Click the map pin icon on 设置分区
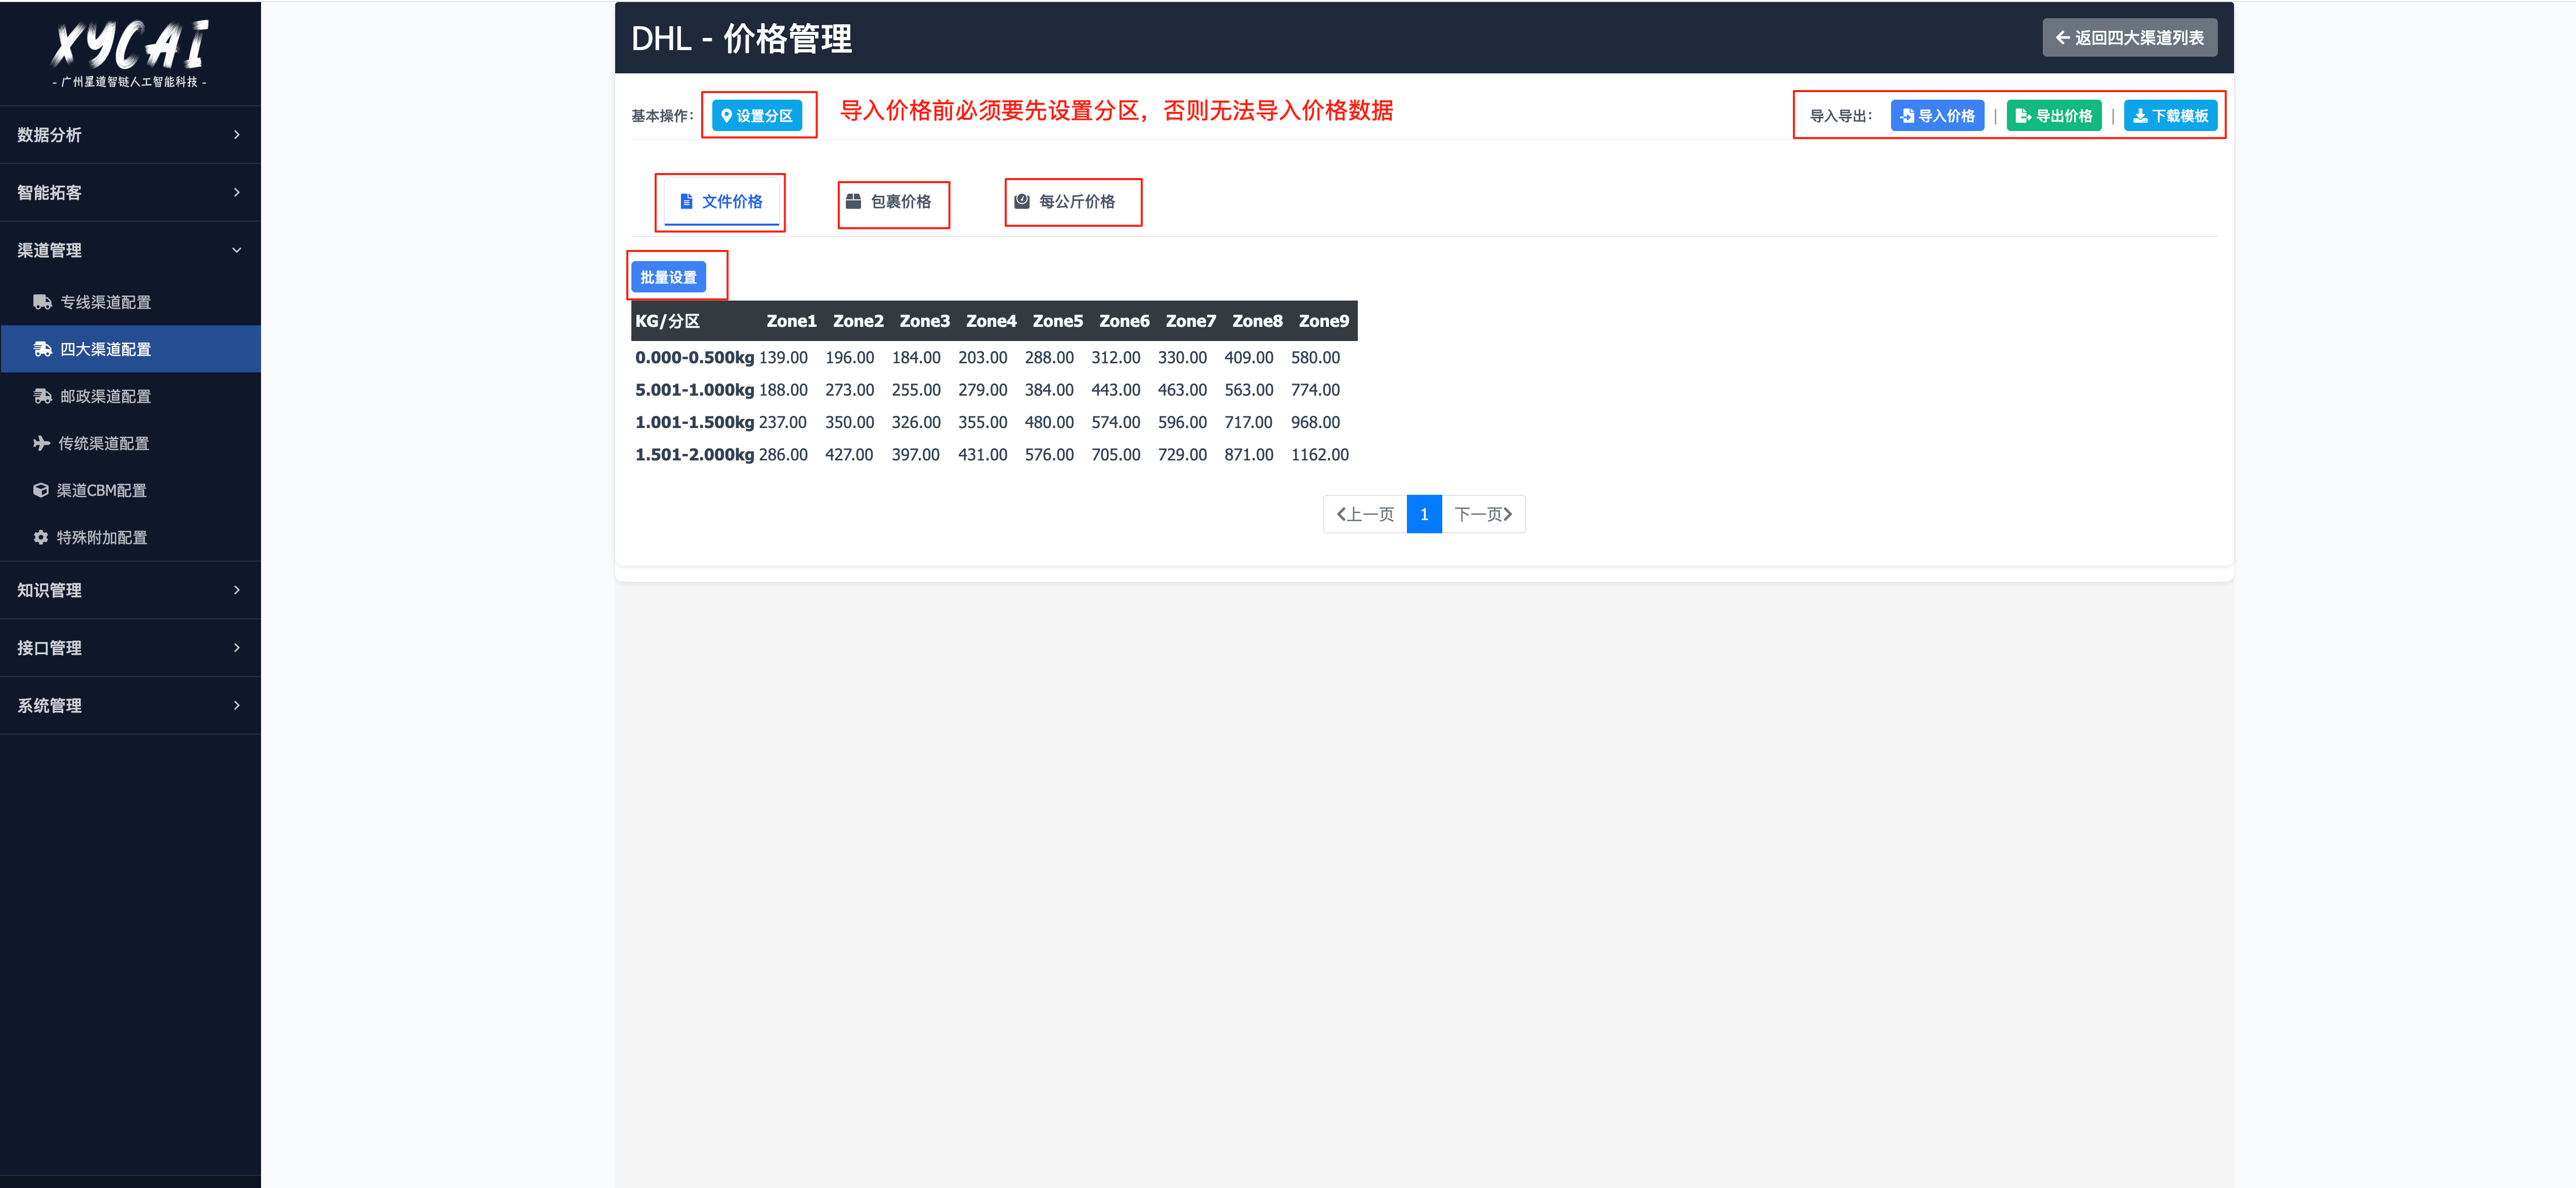Viewport: 2576px width, 1188px height. pos(727,115)
